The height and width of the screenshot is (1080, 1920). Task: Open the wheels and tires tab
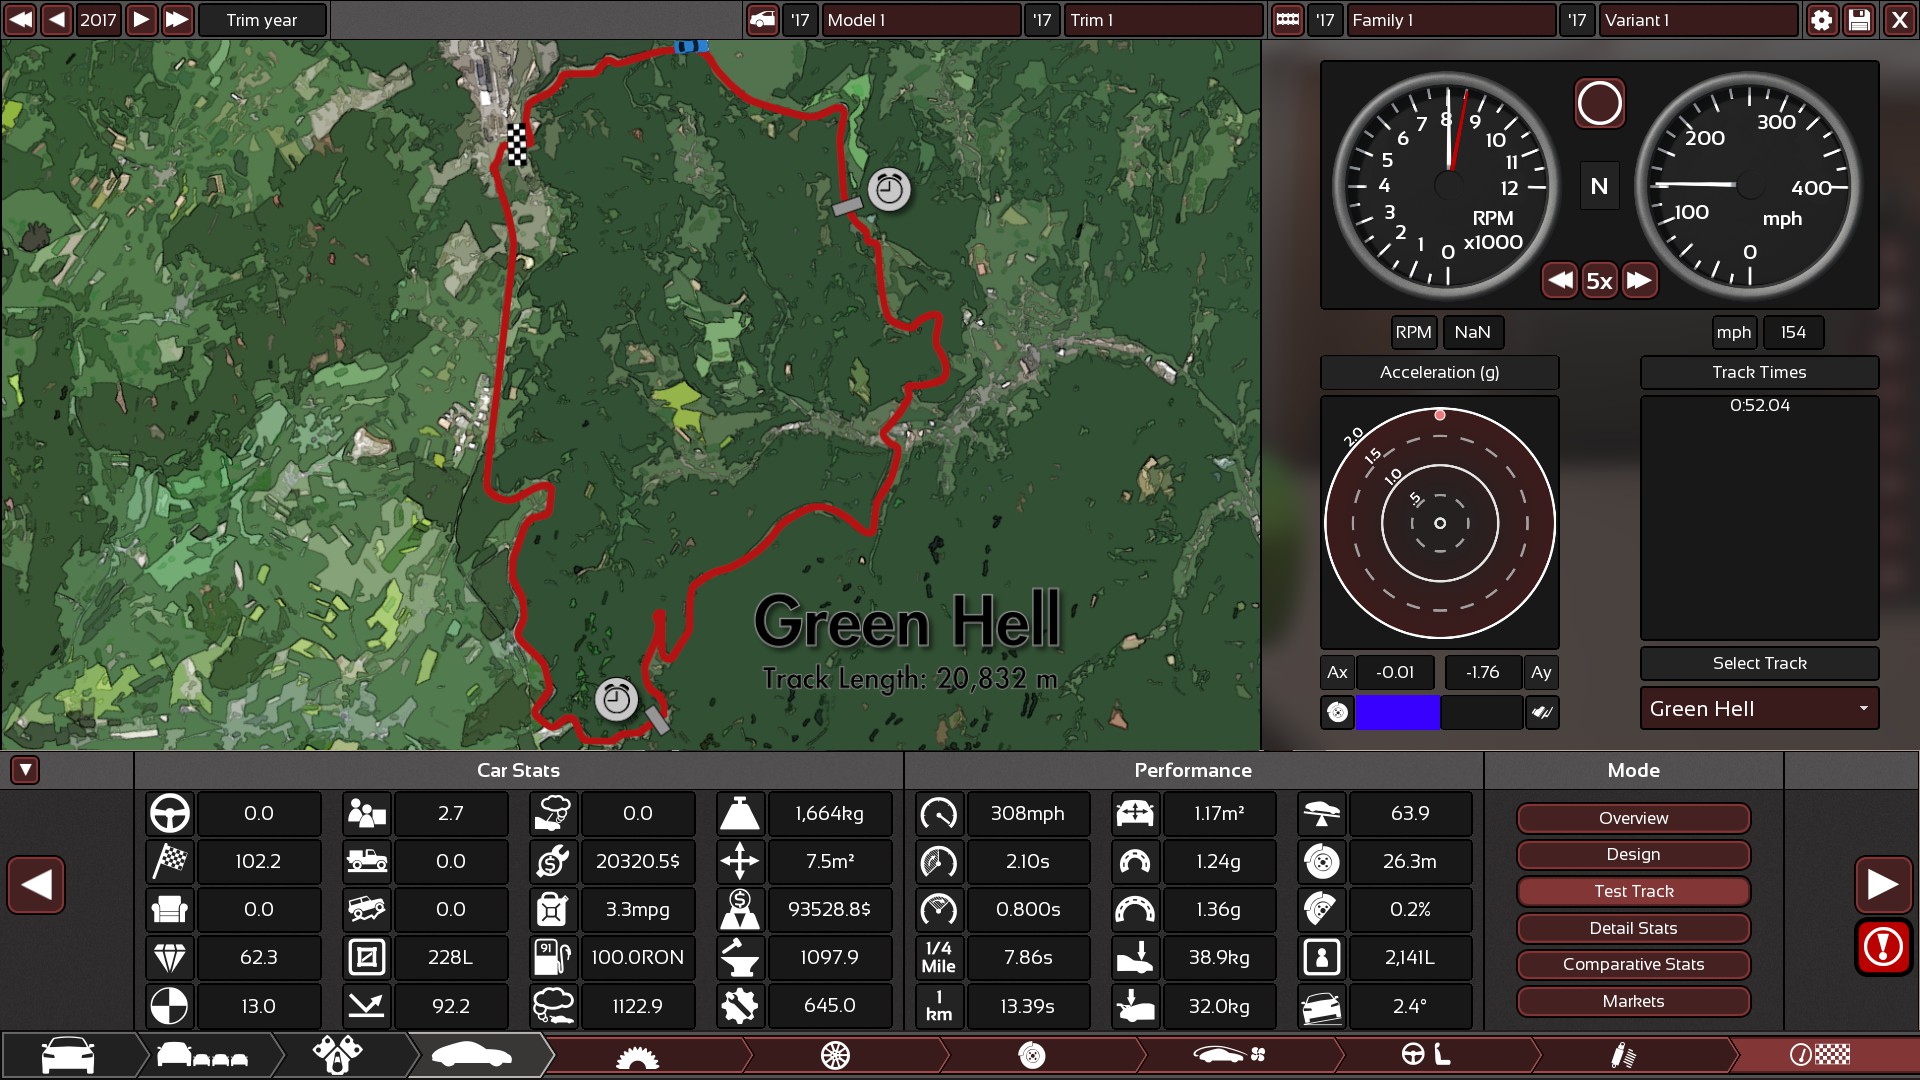pos(835,1055)
